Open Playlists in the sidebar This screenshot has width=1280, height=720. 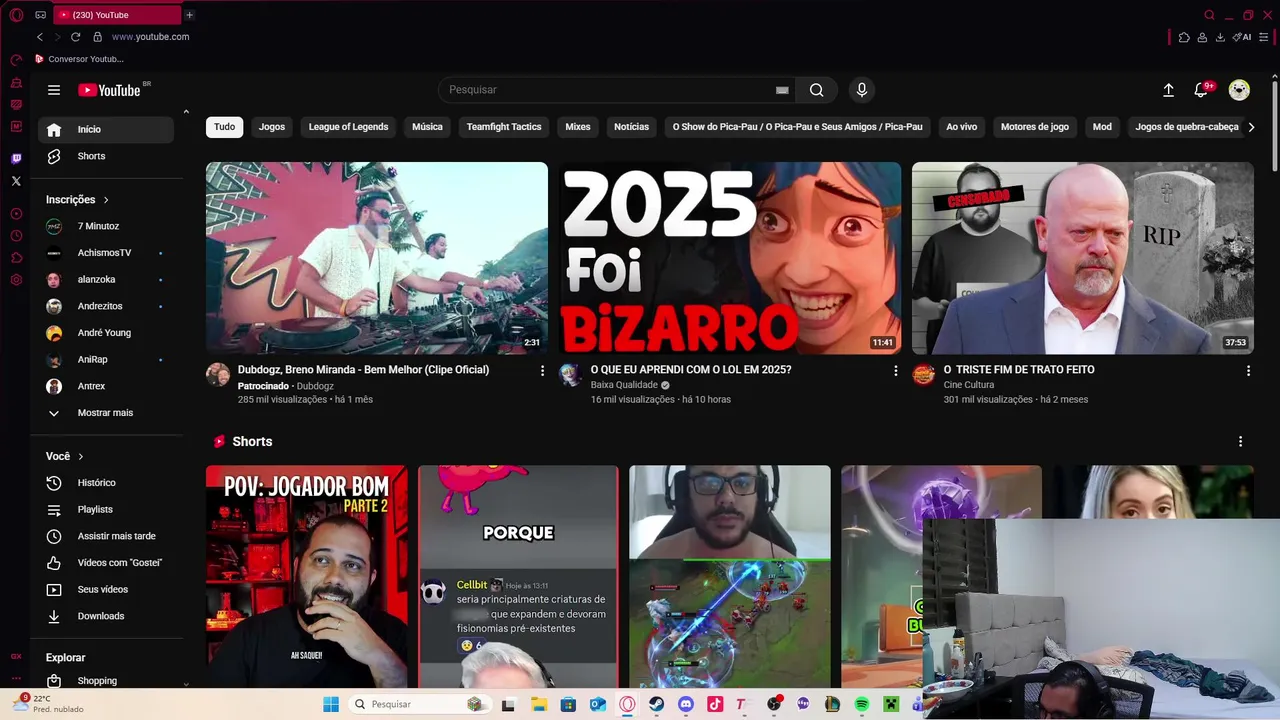coord(106,510)
